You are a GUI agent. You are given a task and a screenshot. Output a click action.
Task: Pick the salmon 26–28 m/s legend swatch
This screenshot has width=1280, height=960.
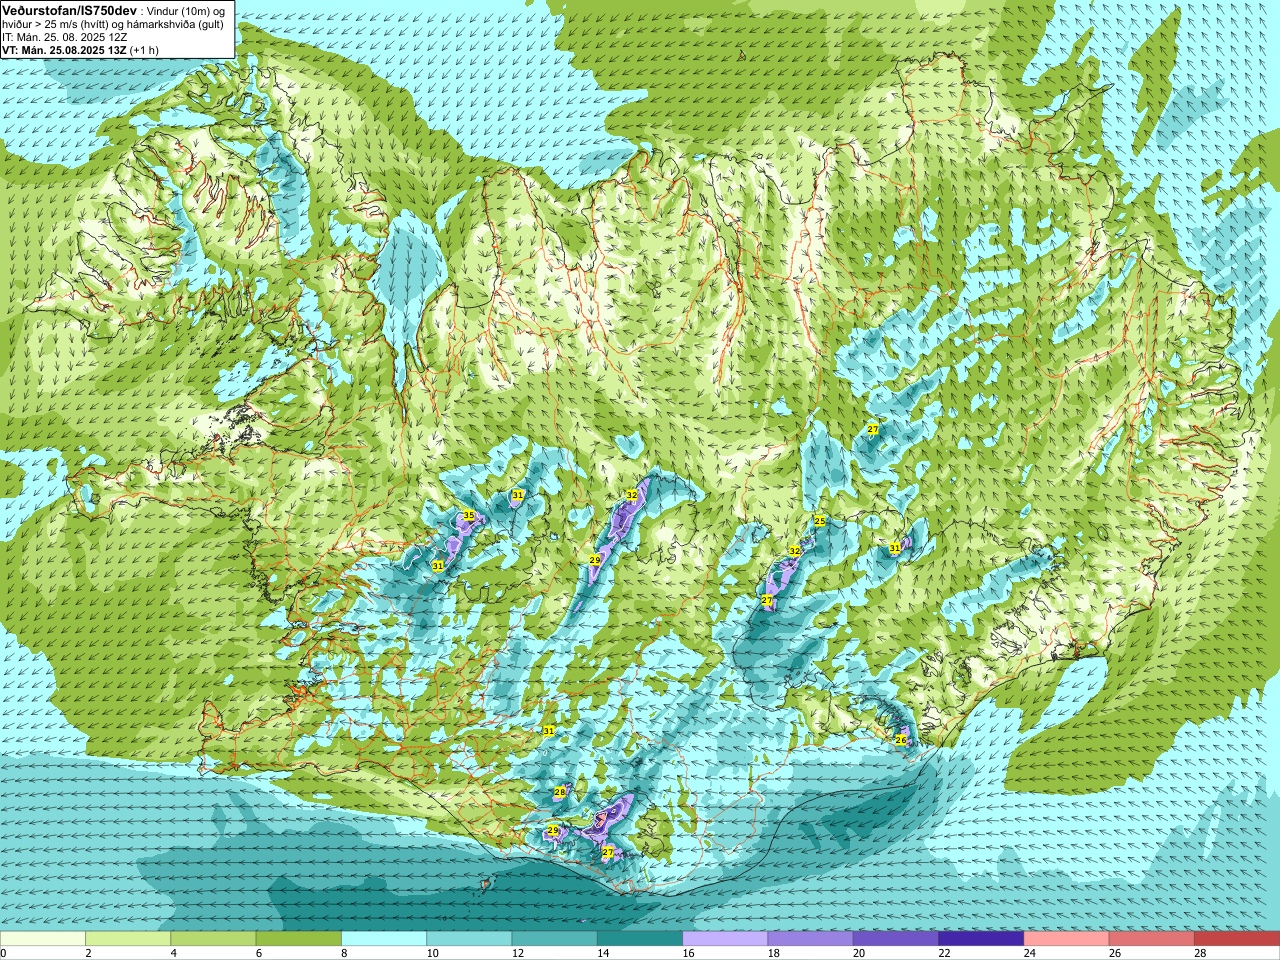click(x=1152, y=939)
